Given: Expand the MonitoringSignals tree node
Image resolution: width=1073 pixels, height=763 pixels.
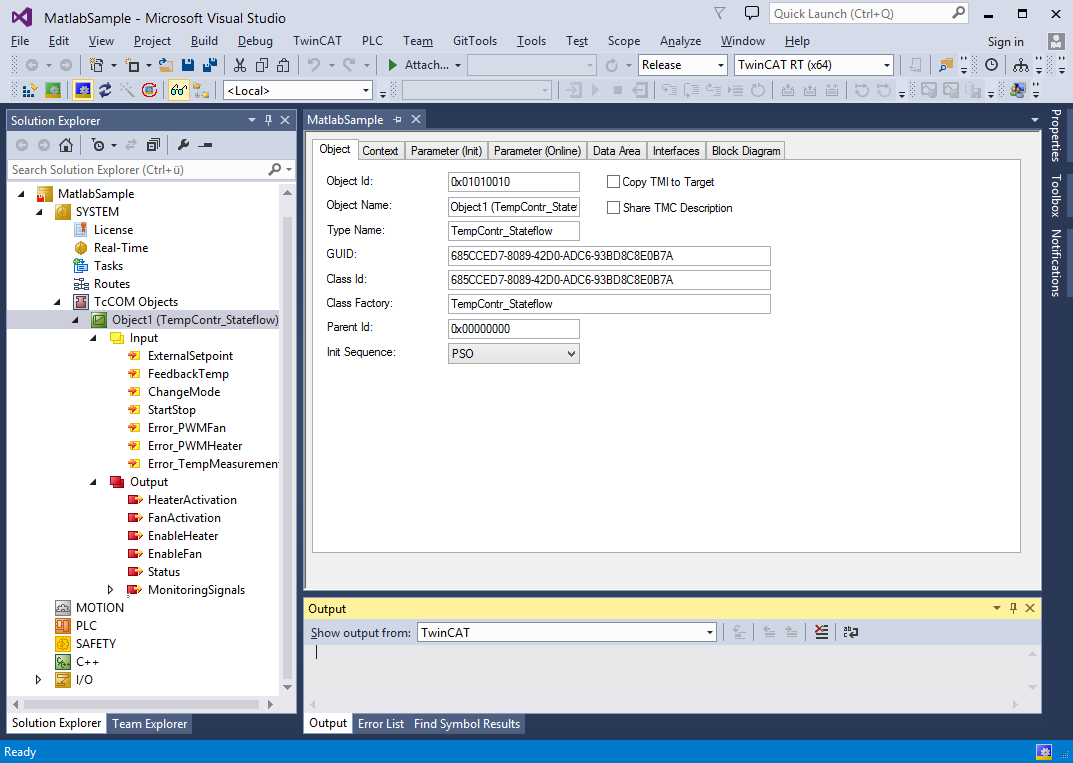Looking at the screenshot, I should pos(110,590).
